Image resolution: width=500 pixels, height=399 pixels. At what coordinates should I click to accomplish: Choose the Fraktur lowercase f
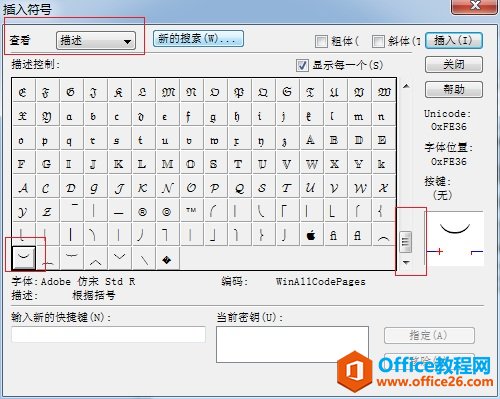pos(190,116)
